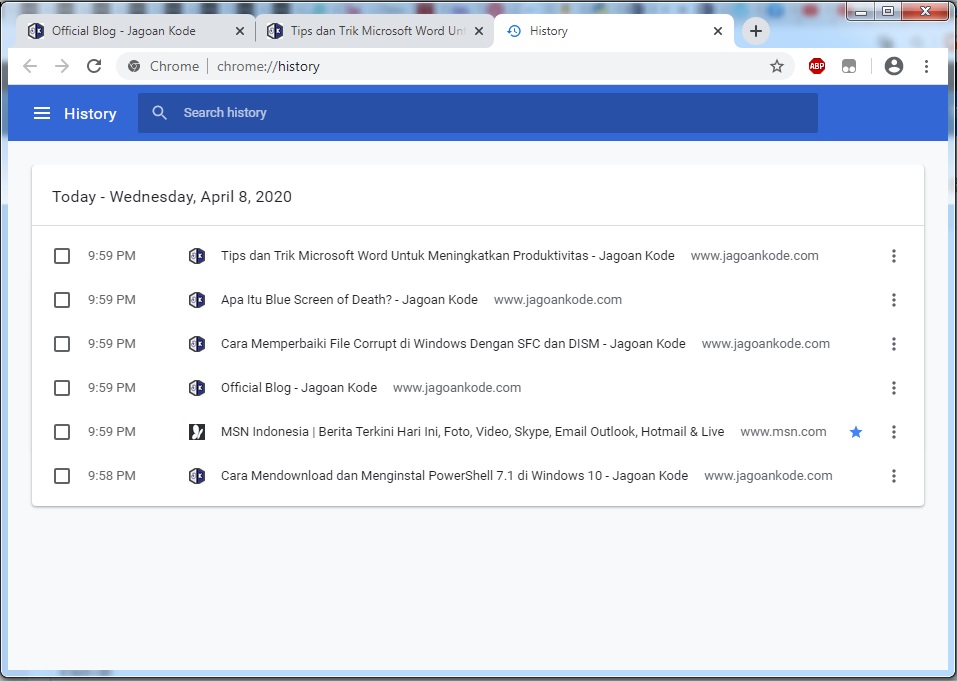Click favicon of Official Blog history entry

point(197,388)
